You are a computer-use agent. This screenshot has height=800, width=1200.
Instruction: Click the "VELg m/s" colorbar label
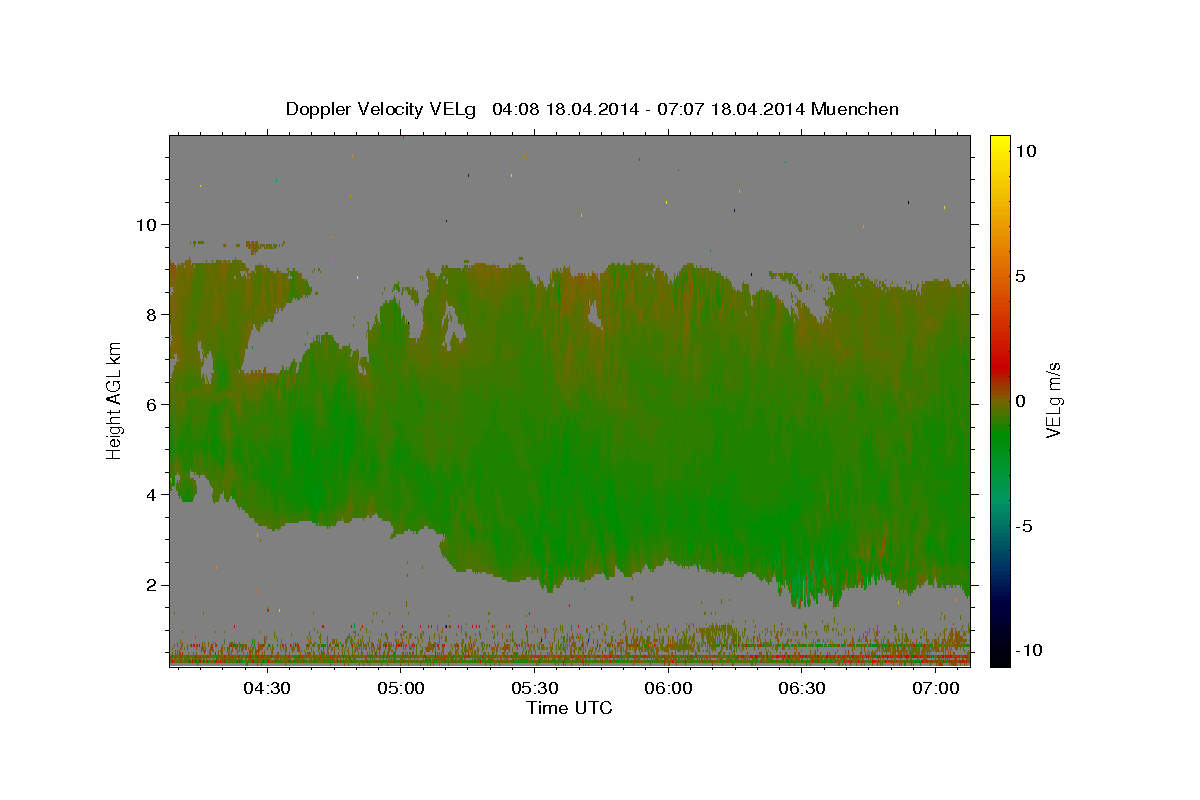1053,401
